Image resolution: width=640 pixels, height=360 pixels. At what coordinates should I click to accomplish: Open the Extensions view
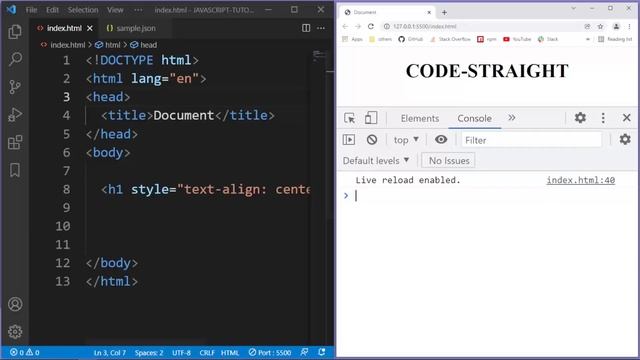(15, 142)
